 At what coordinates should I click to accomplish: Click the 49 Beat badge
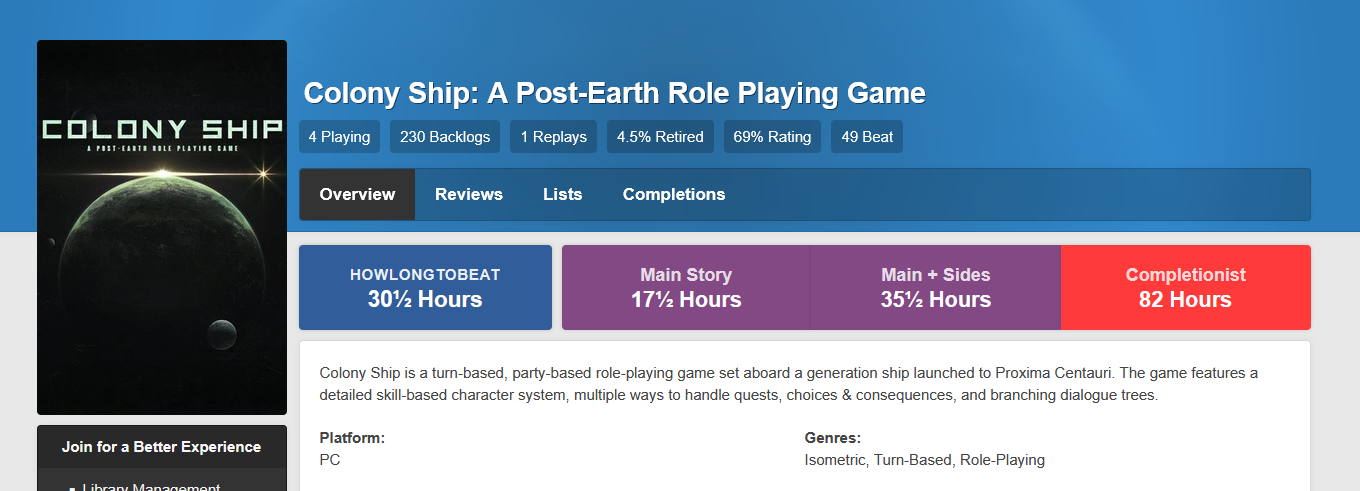(x=867, y=137)
